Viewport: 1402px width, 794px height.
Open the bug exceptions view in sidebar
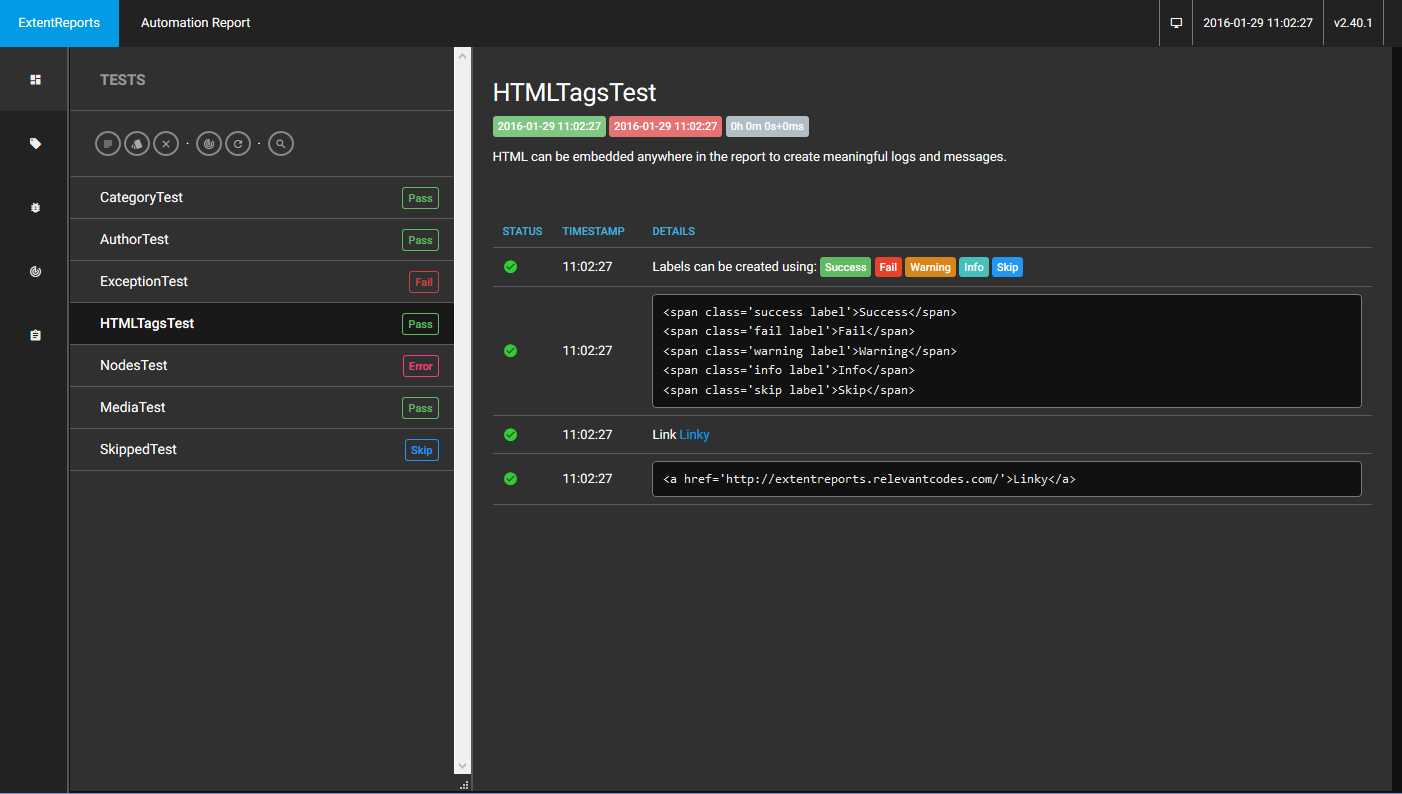tap(35, 208)
